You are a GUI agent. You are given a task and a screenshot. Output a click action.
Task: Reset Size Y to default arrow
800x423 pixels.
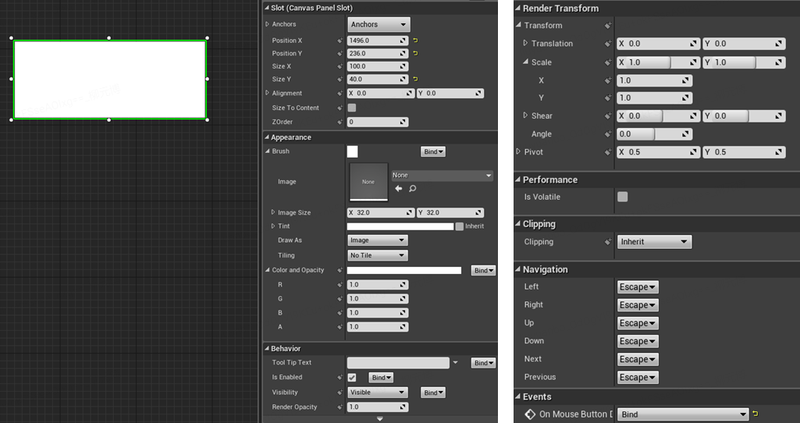point(415,79)
